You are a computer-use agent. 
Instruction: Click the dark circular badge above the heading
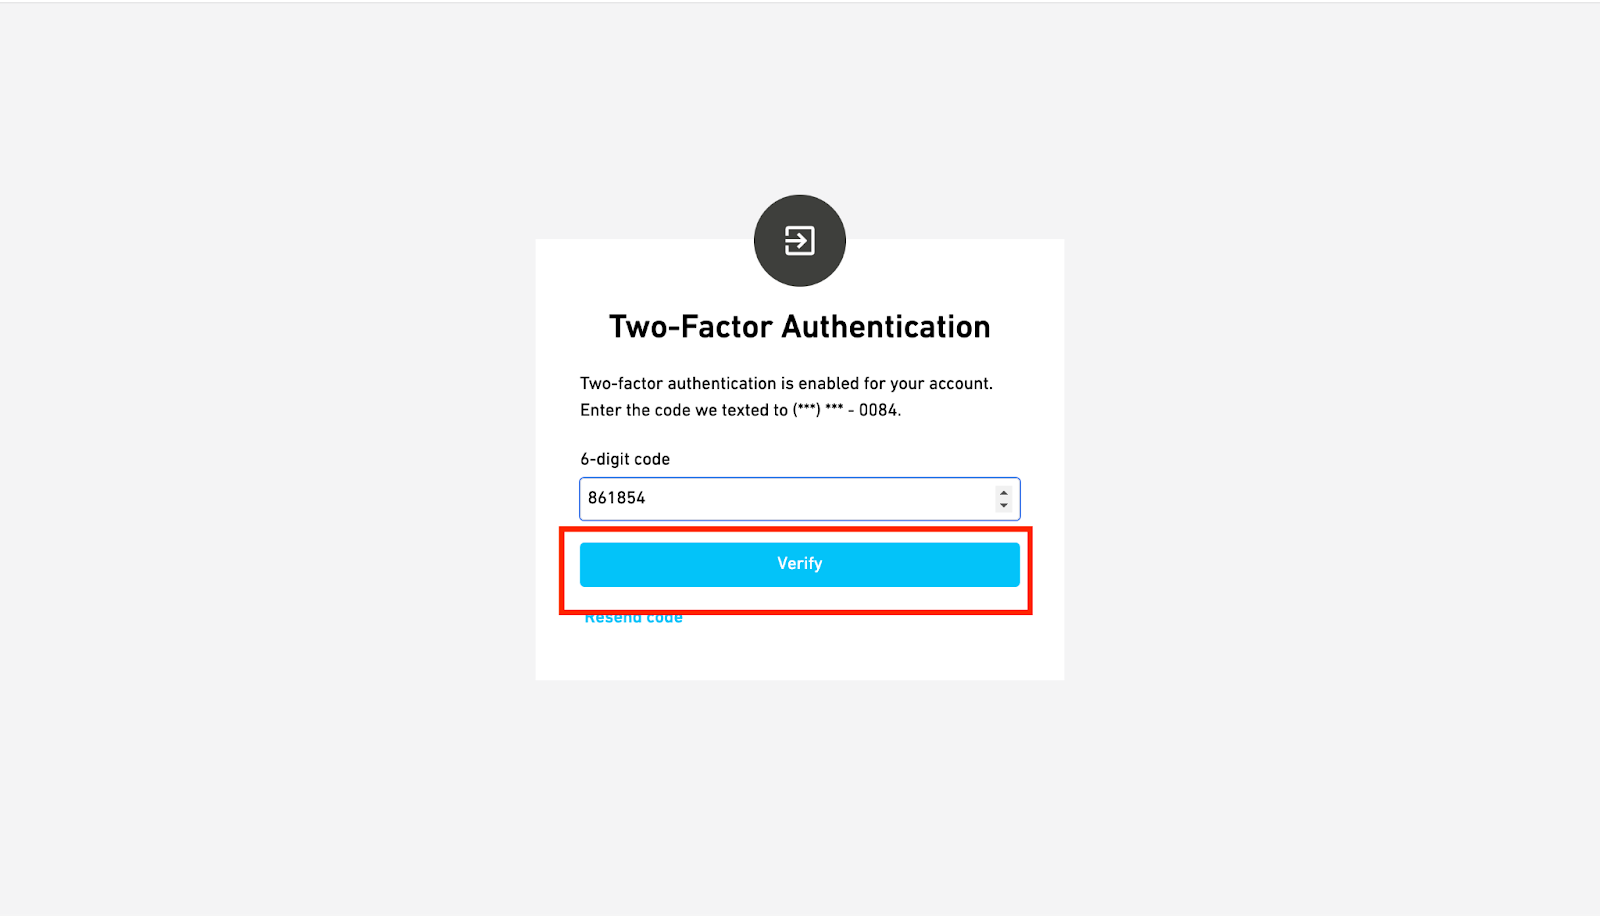tap(799, 240)
